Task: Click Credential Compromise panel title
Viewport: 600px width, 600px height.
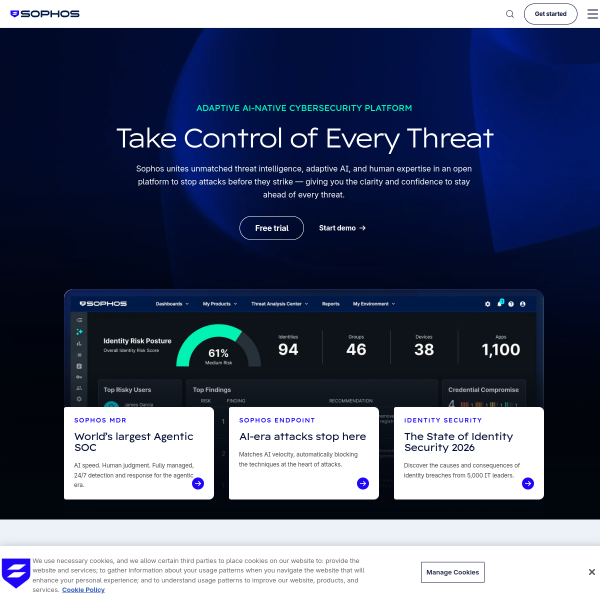Action: pyautogui.click(x=483, y=390)
